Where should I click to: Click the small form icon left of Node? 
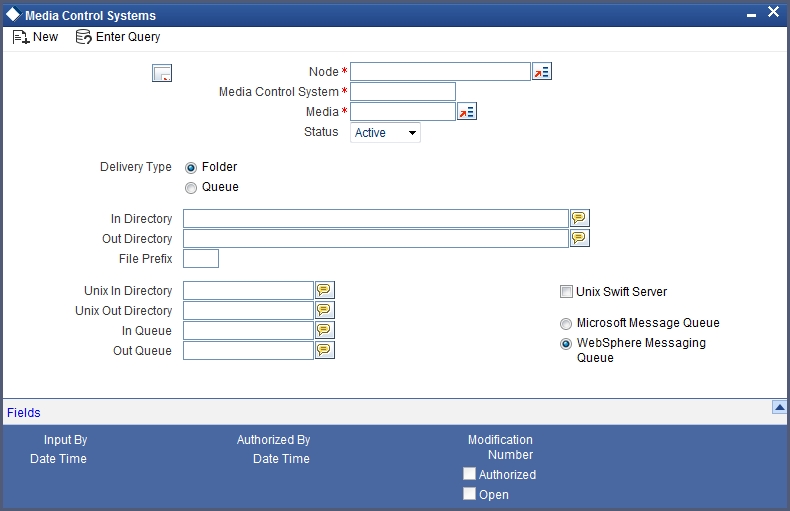point(162,73)
